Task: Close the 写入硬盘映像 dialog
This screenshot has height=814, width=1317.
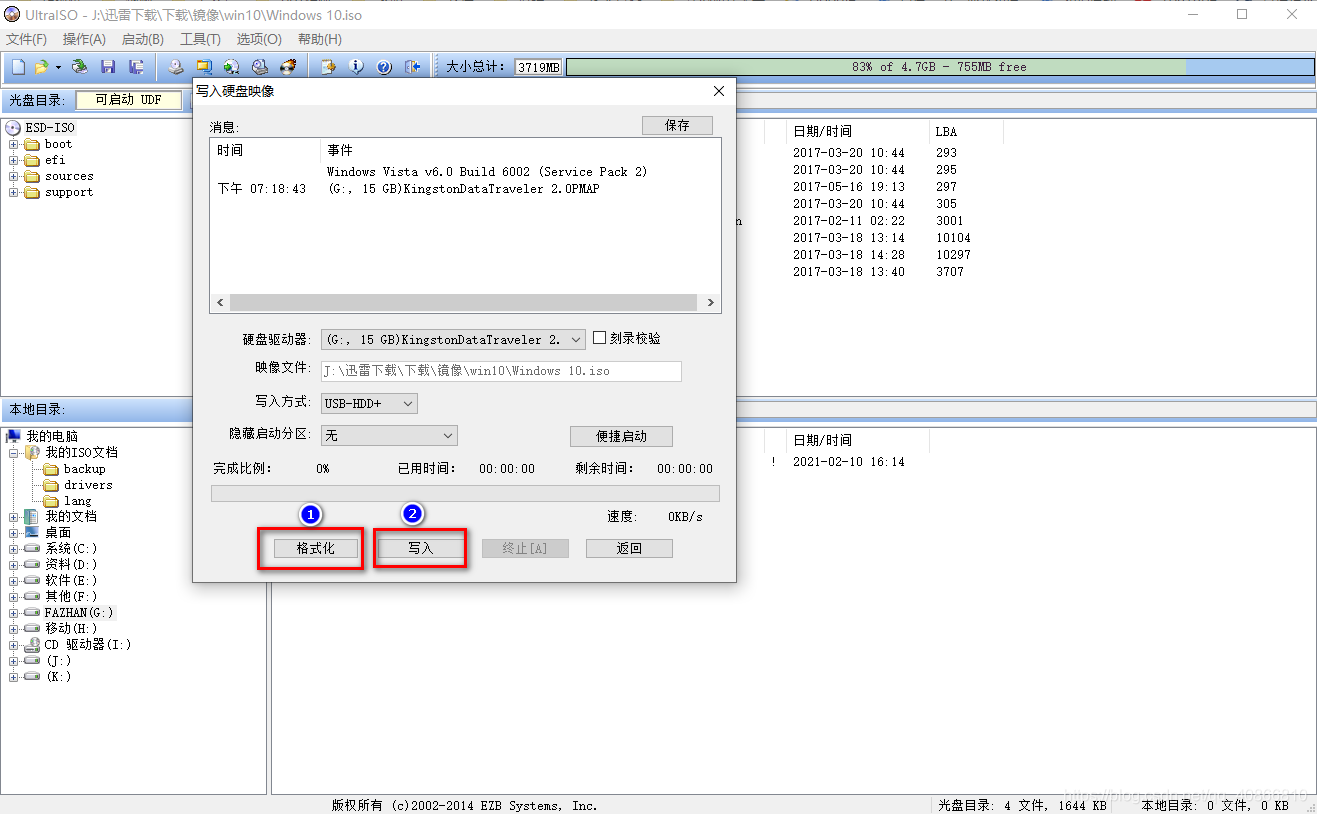Action: point(718,91)
